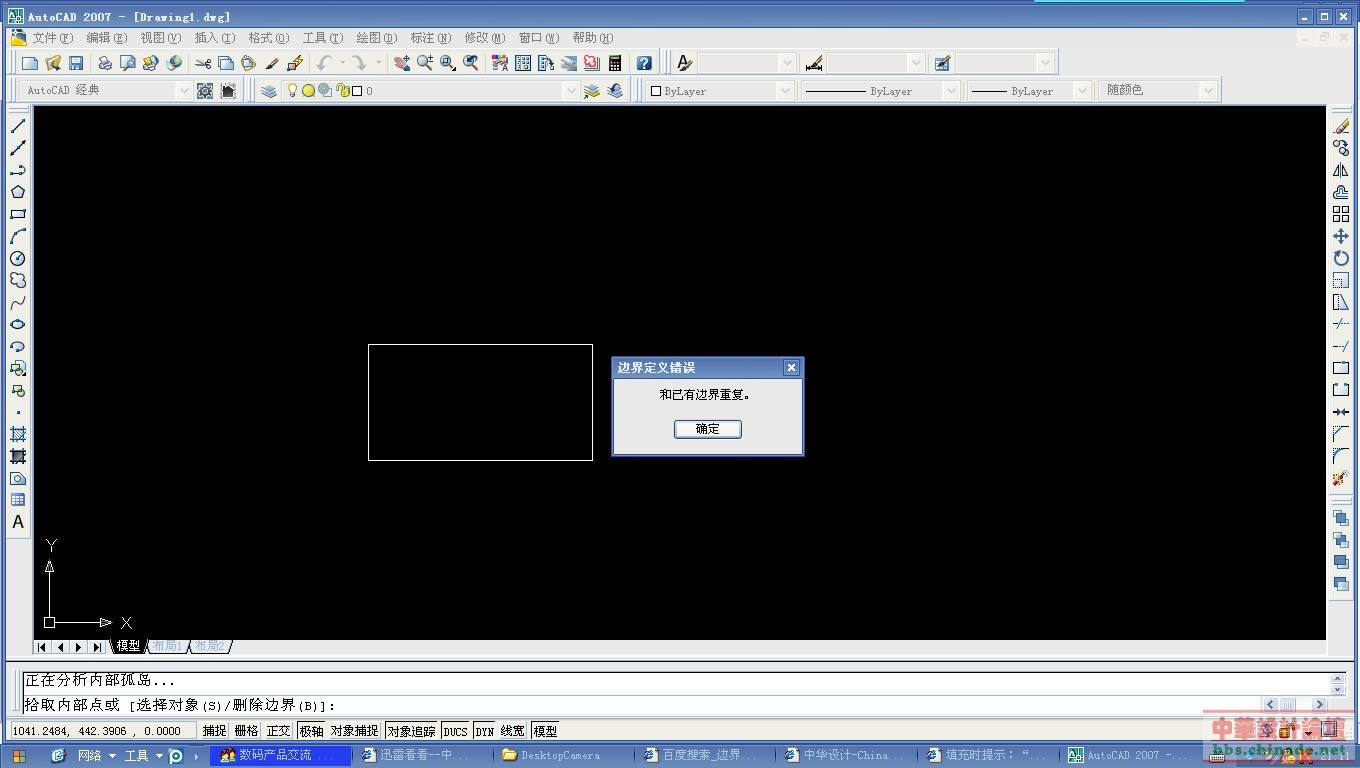This screenshot has width=1360, height=768.
Task: Toggle 捕捉 snap mode in status bar
Action: (214, 731)
